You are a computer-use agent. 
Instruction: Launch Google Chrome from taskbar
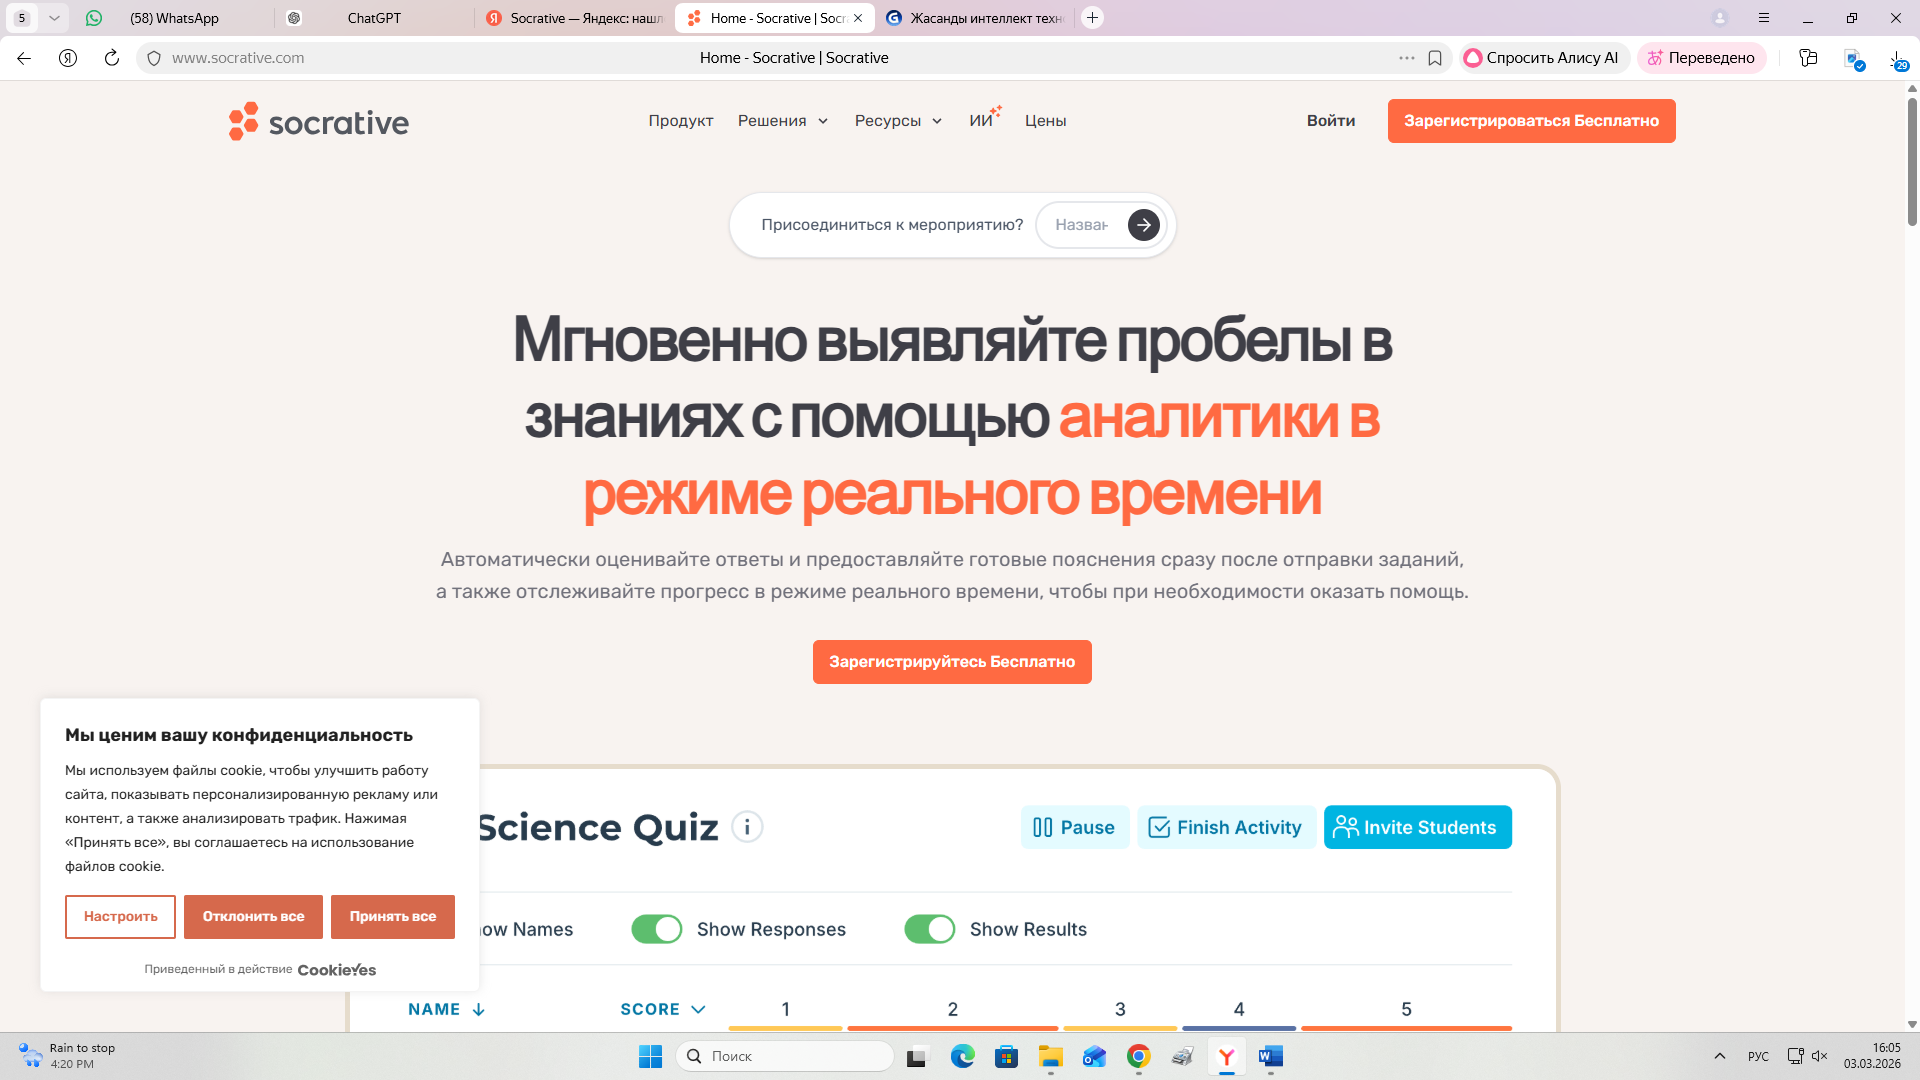coord(1138,1056)
